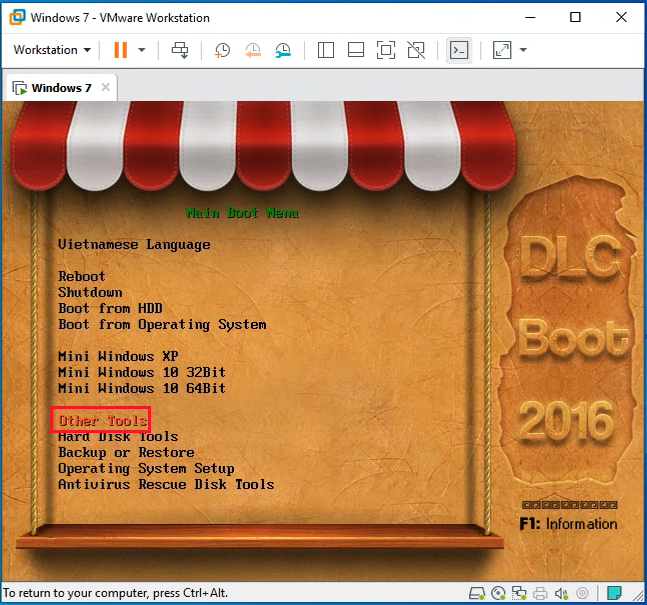
Task: Select the Windows 7 VM tab
Action: click(x=60, y=88)
